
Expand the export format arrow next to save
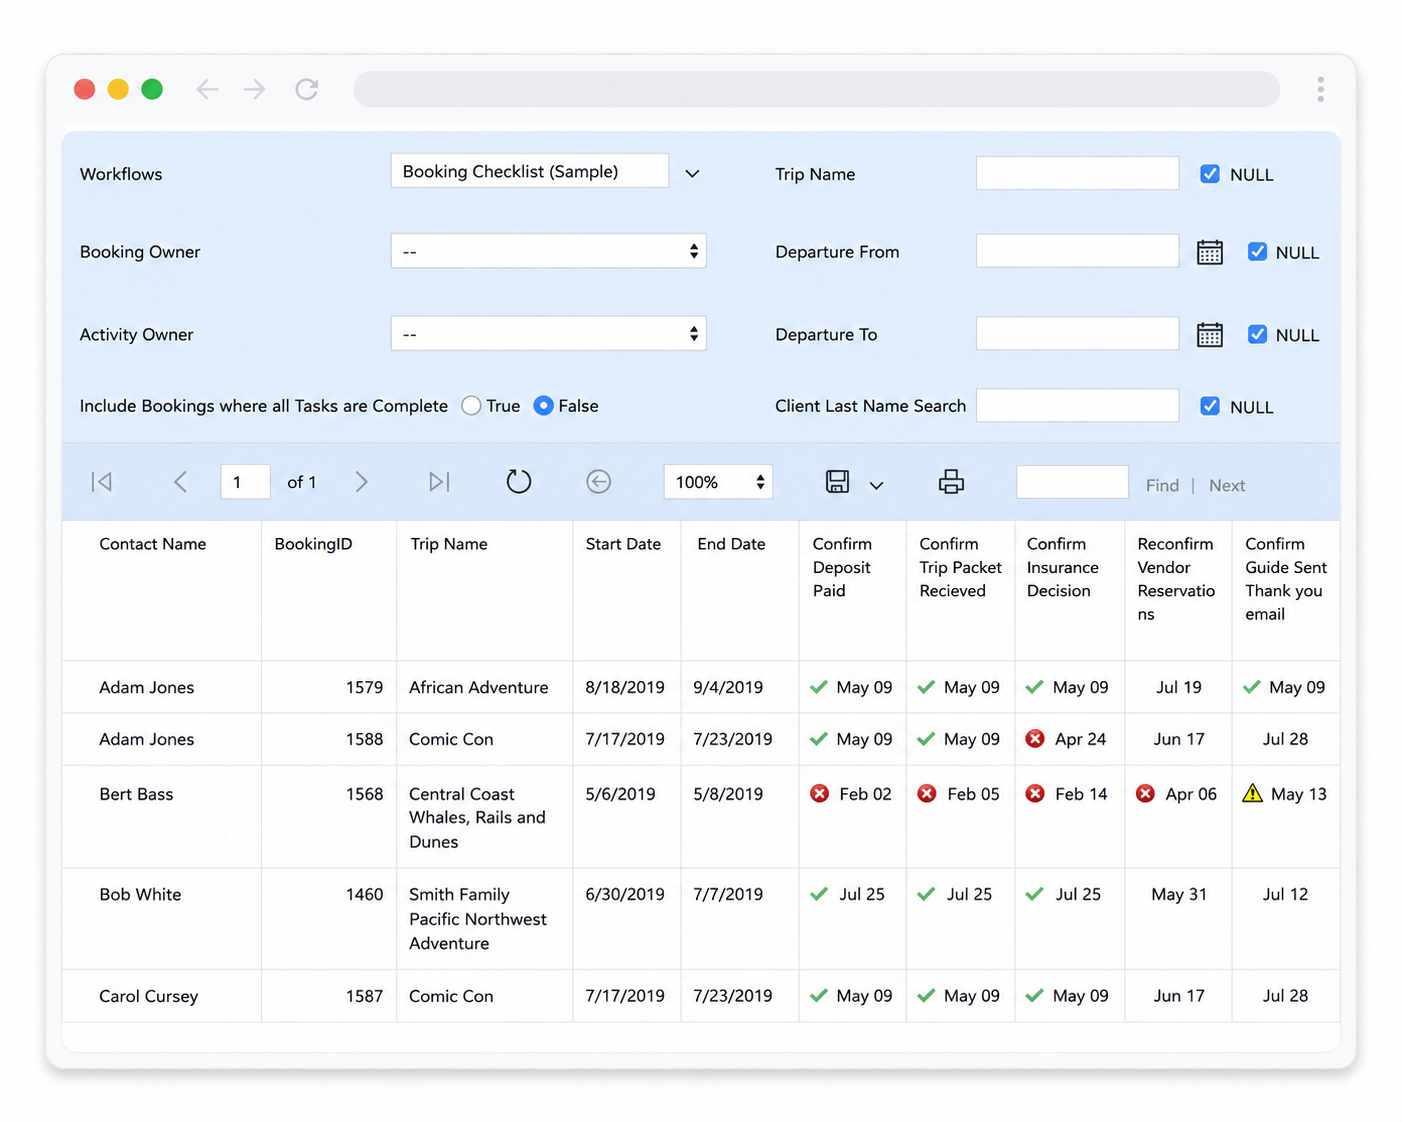pos(876,485)
